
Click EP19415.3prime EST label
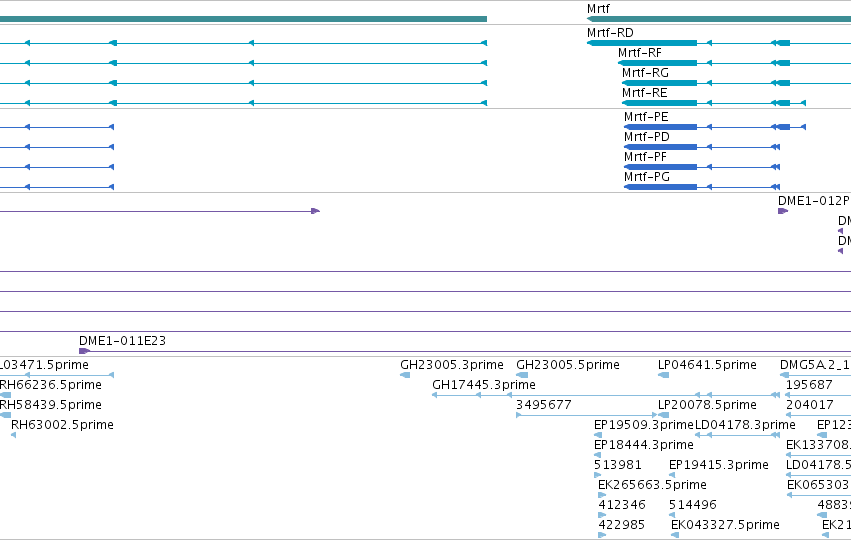(719, 465)
